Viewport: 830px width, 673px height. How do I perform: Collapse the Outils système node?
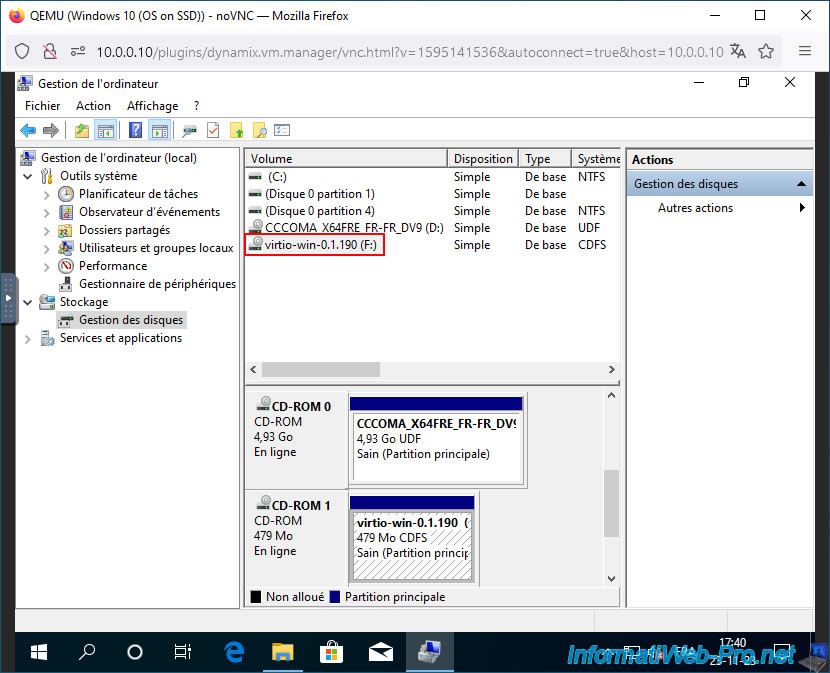28,176
